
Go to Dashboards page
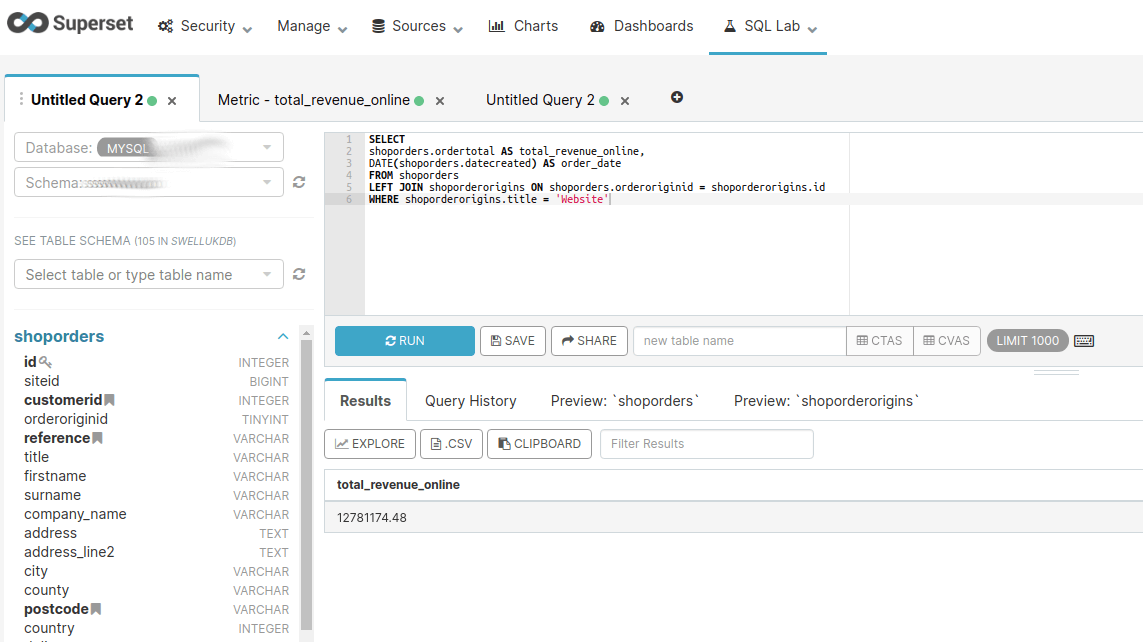click(x=641, y=26)
